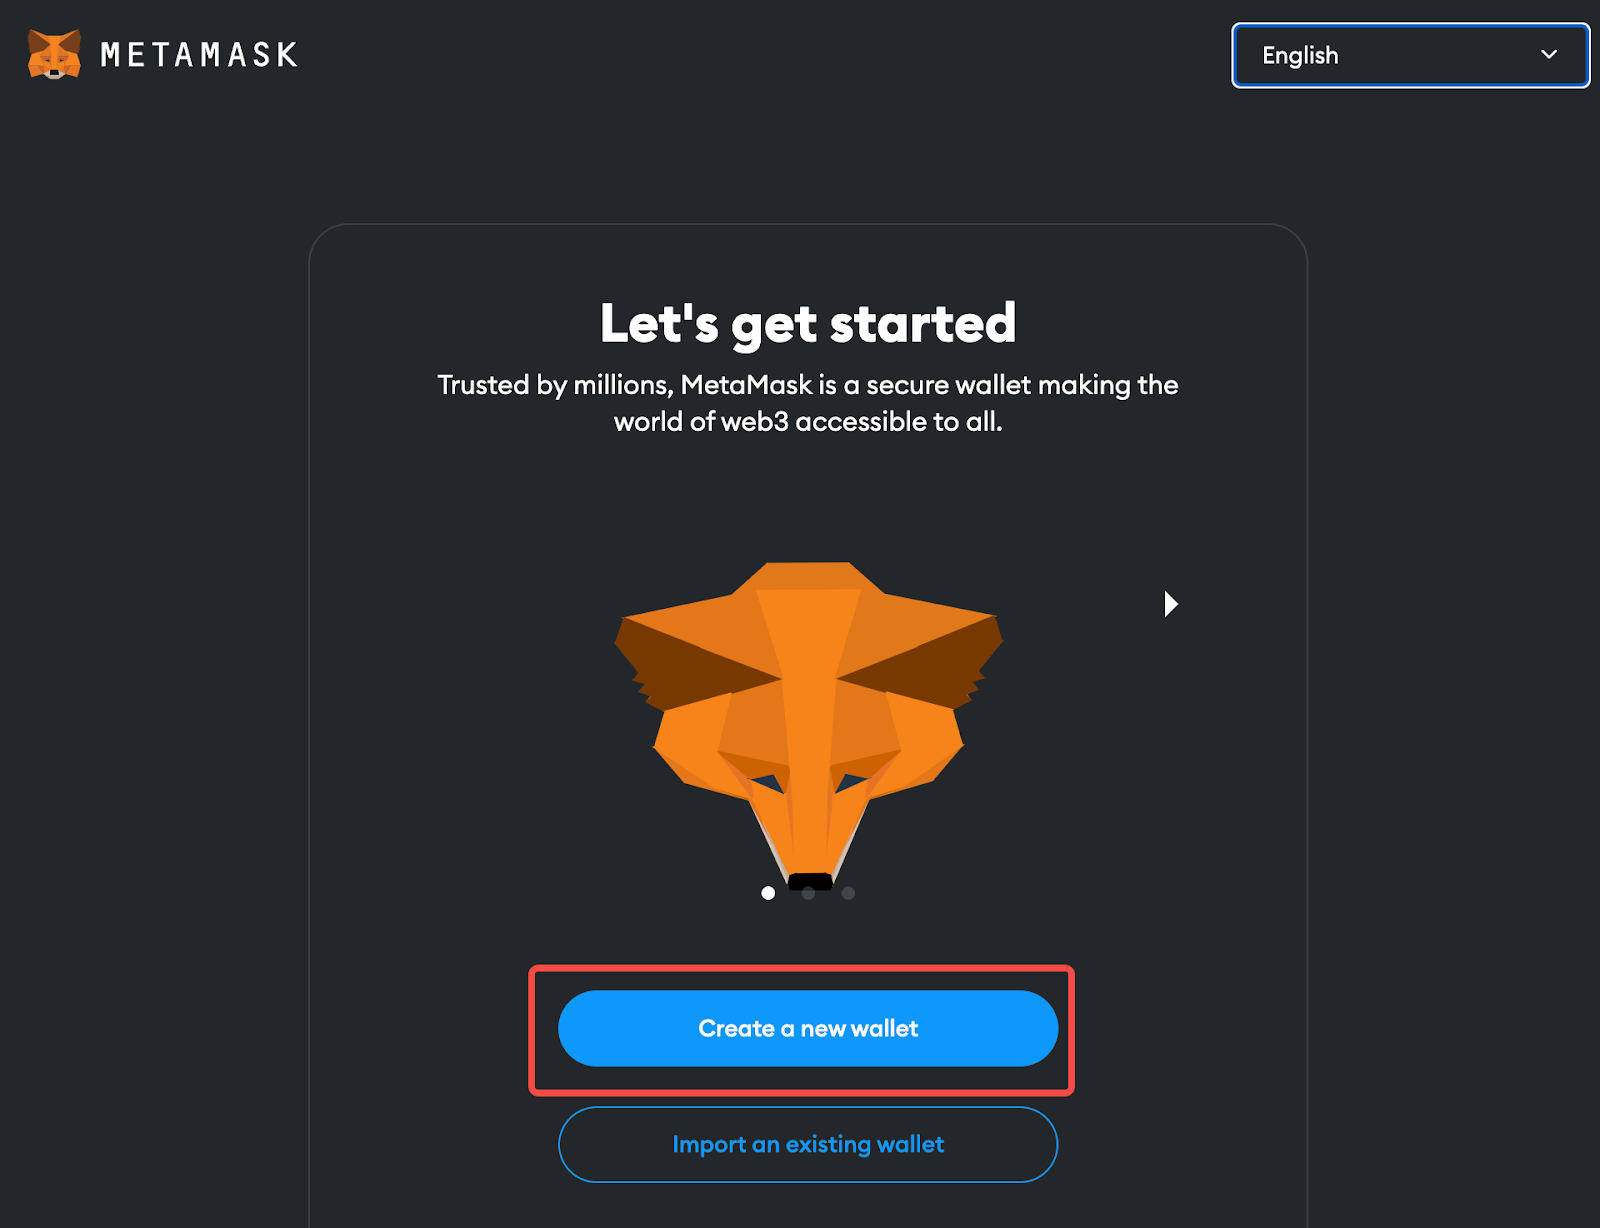Create a new wallet
This screenshot has width=1600, height=1228.
pos(808,1028)
